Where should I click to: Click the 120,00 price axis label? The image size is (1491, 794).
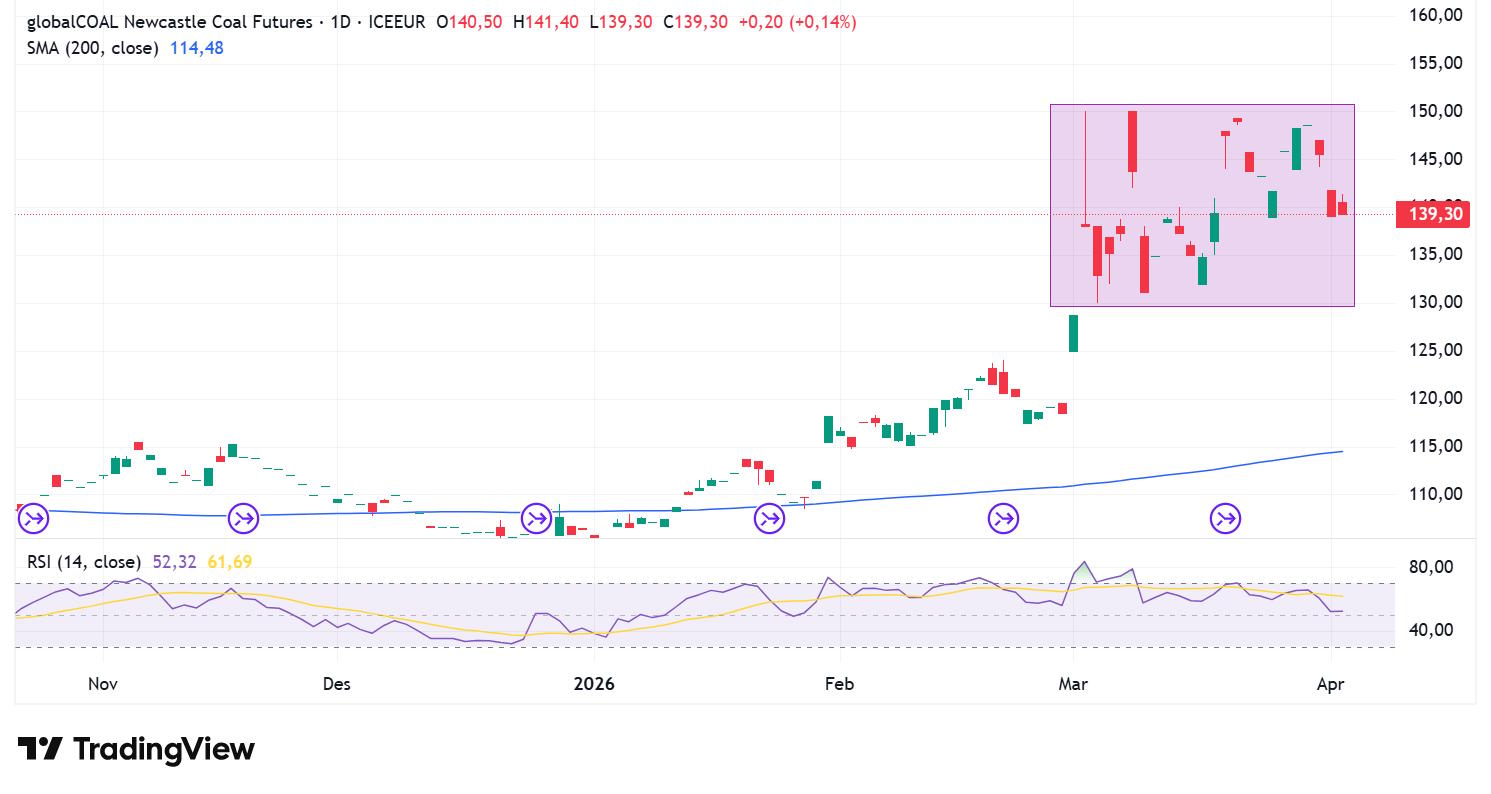1436,398
